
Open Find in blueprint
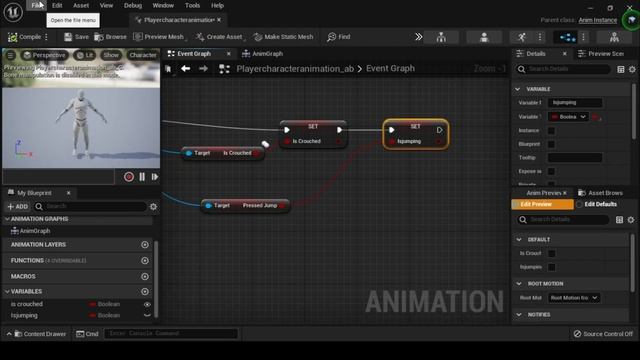(339, 37)
